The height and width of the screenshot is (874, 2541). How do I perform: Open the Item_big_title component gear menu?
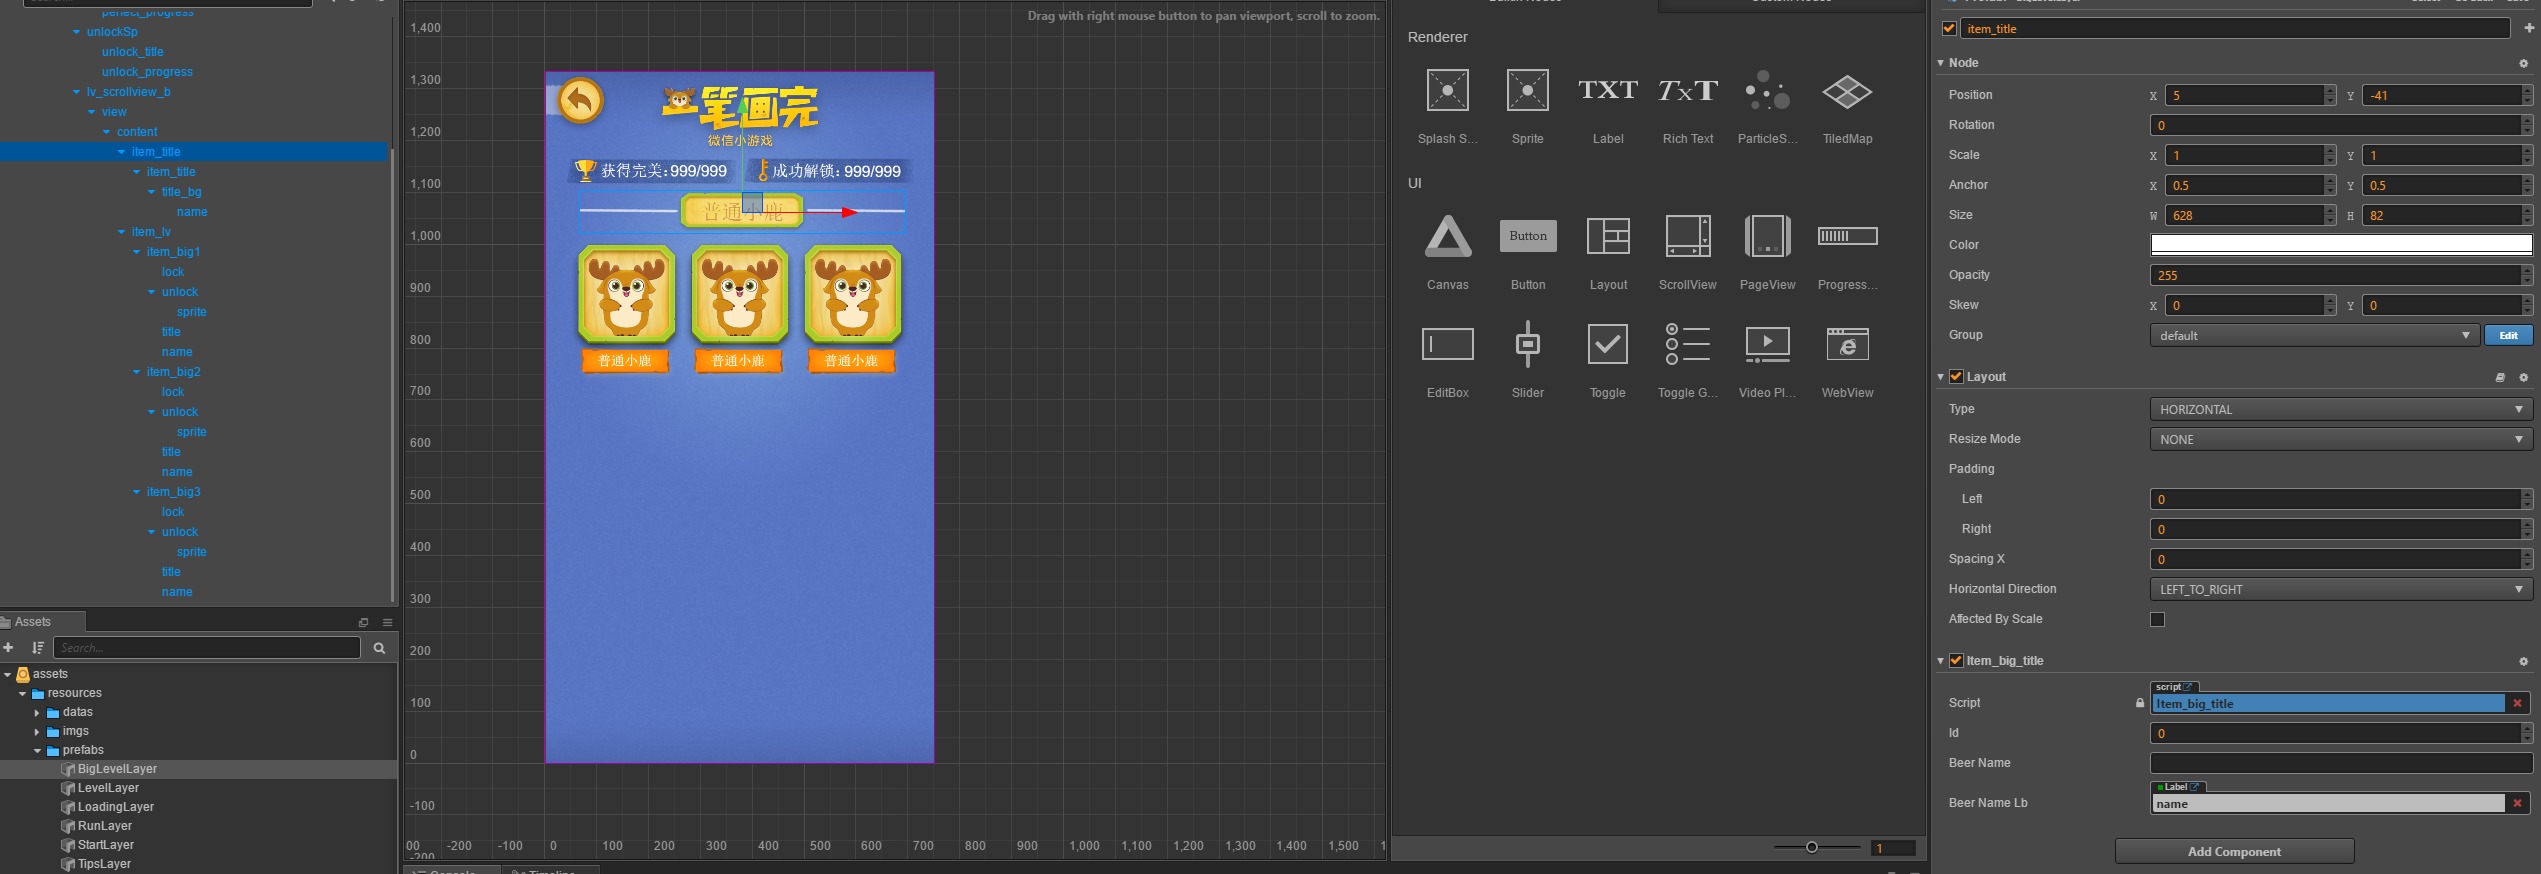coord(2523,661)
